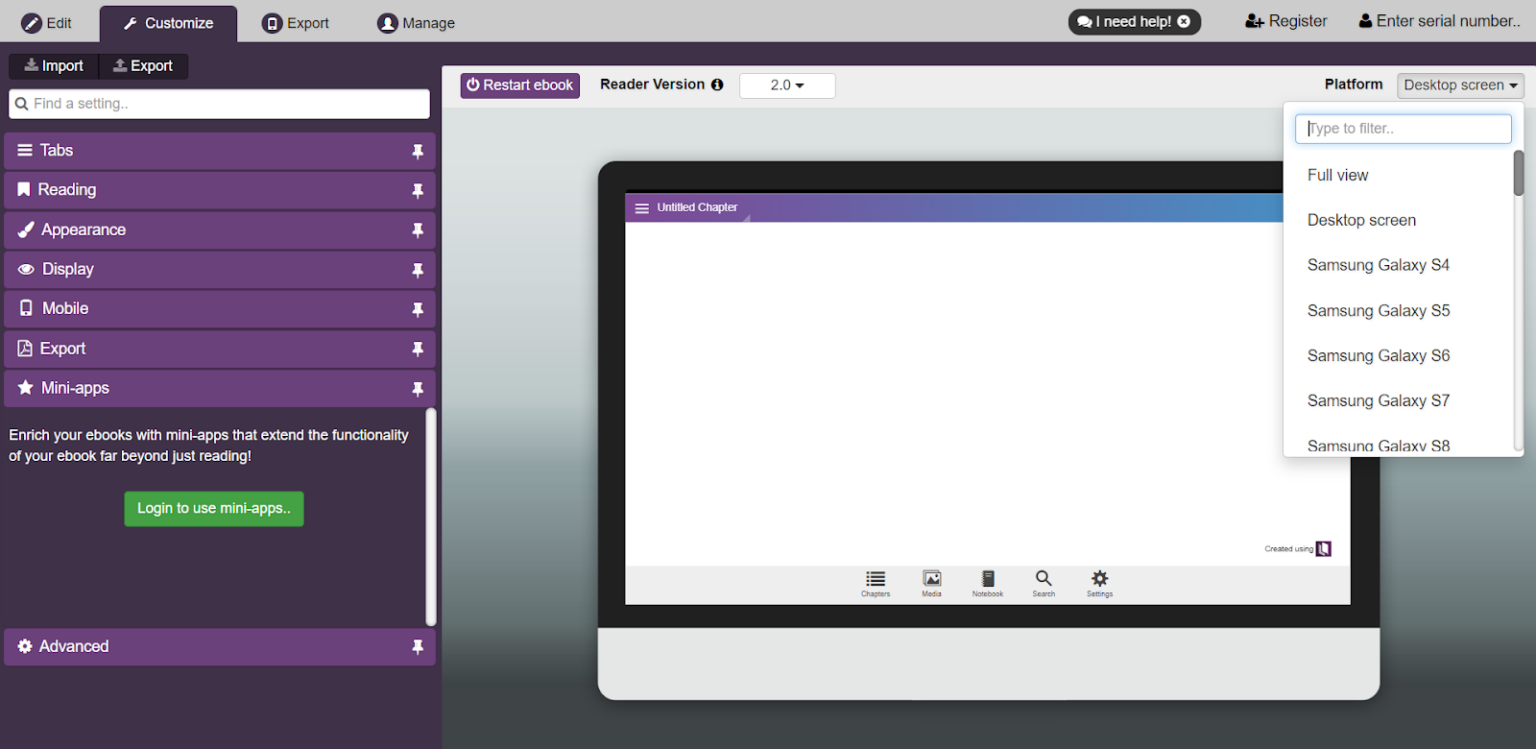Select 'Samsung Galaxy S6' from the platform list
The image size is (1536, 749).
click(x=1378, y=355)
